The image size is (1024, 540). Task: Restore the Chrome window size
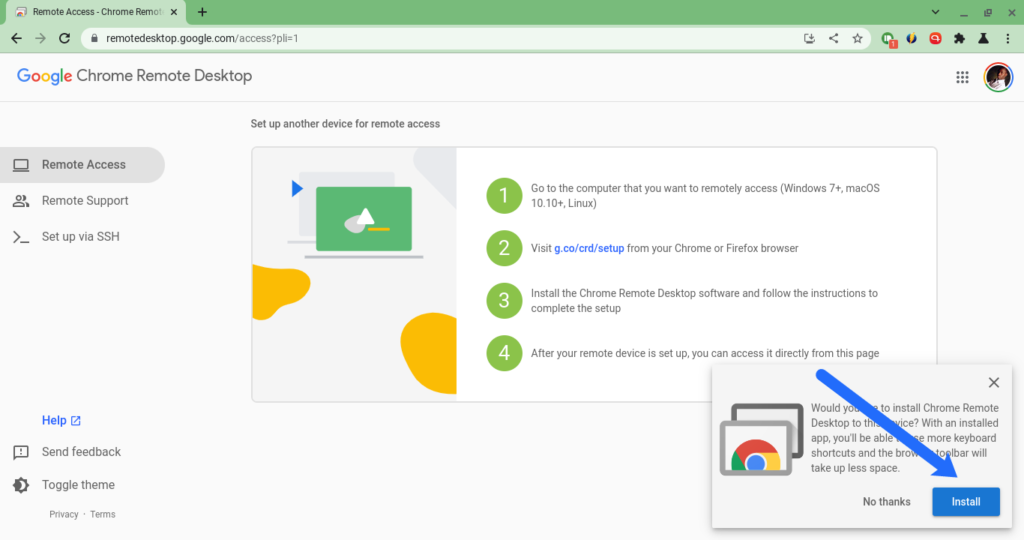[987, 12]
